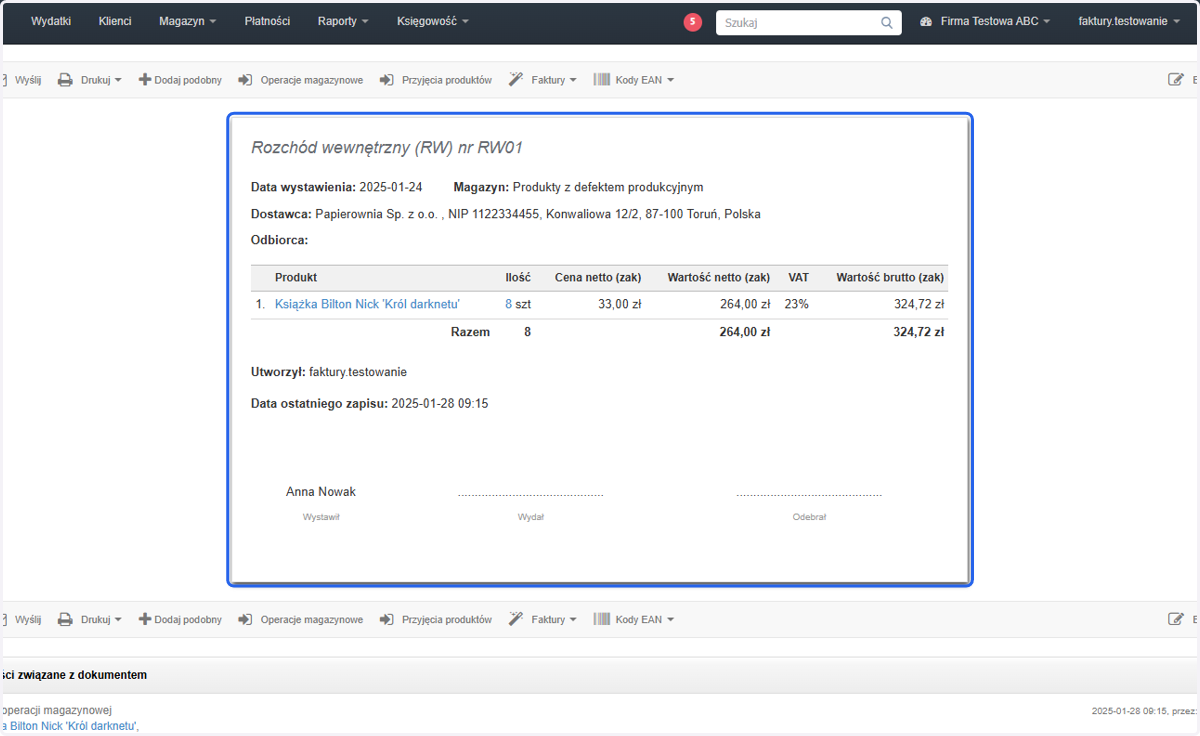Click 324,72 zł in the Razem row
1200x736 pixels.
point(919,332)
